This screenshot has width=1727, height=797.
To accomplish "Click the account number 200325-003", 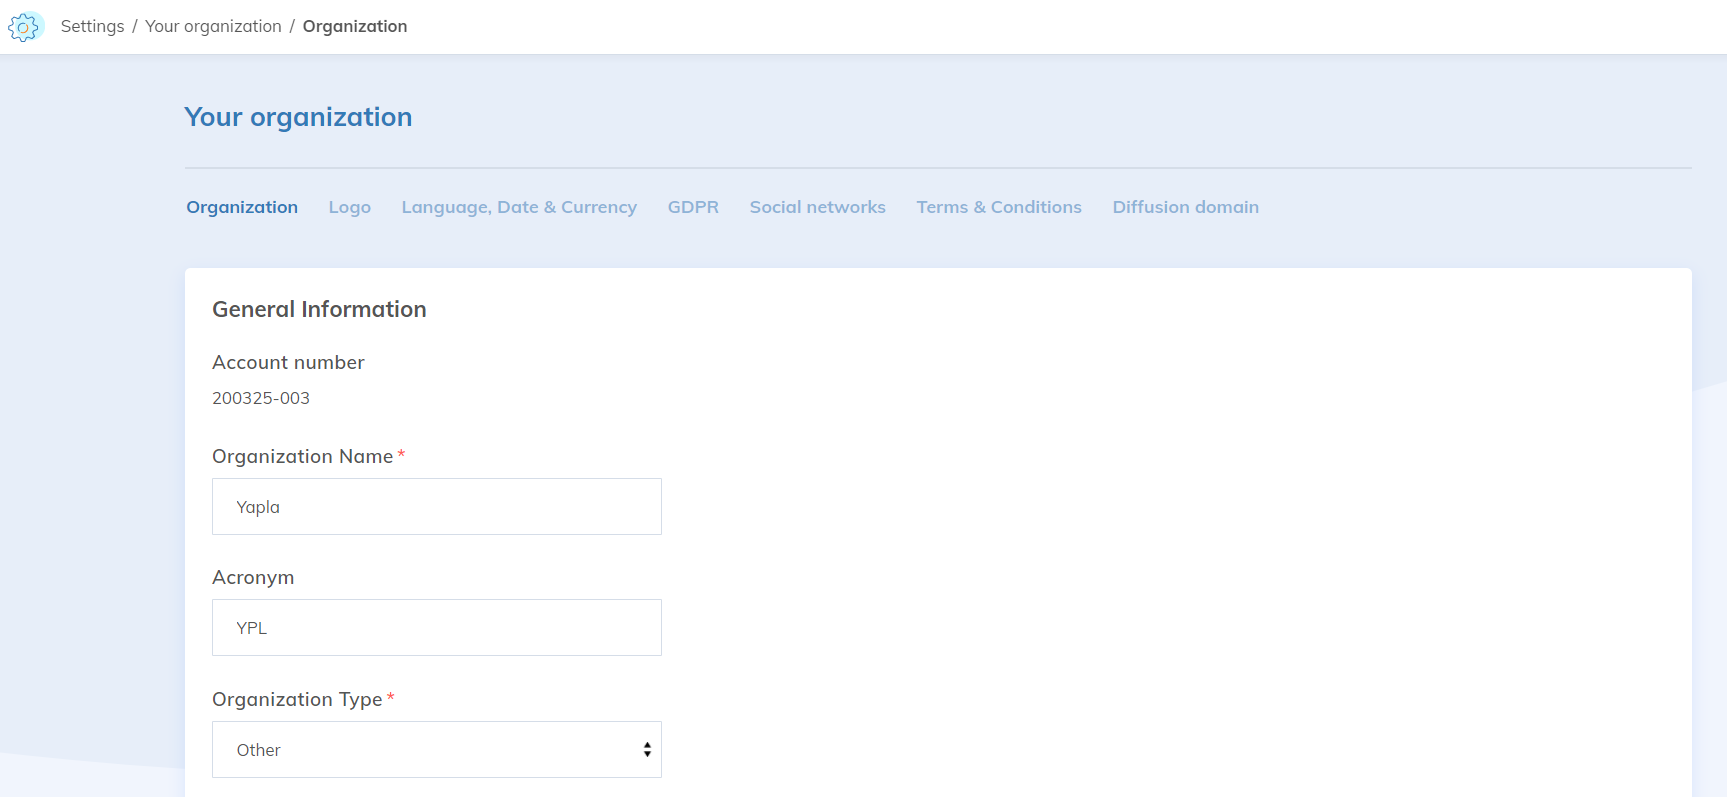I will (x=261, y=398).
